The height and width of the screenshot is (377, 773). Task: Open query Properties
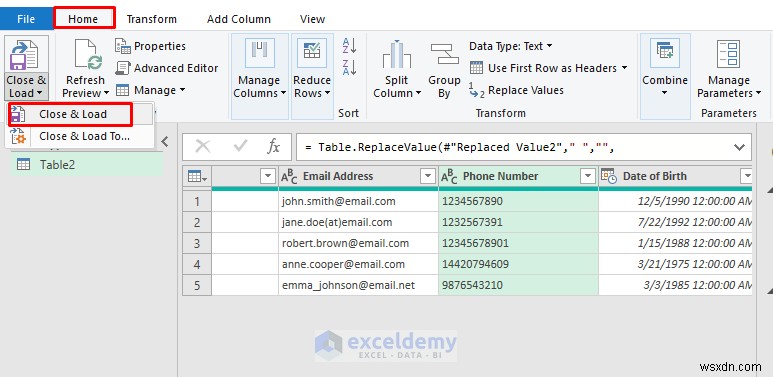(x=150, y=46)
